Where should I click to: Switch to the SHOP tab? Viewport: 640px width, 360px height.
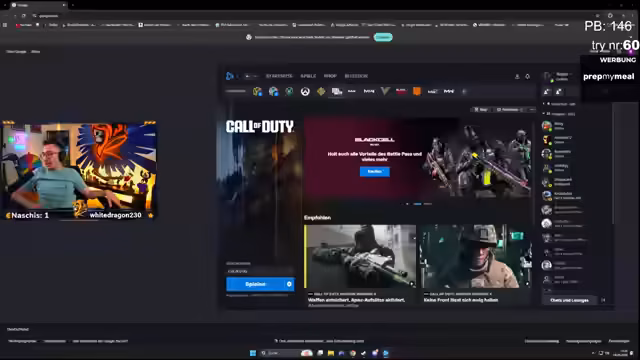pyautogui.click(x=330, y=76)
